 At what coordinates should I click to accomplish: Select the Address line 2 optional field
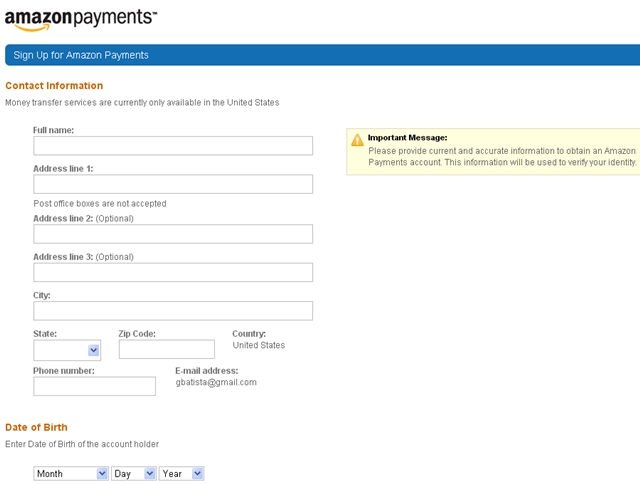click(173, 234)
